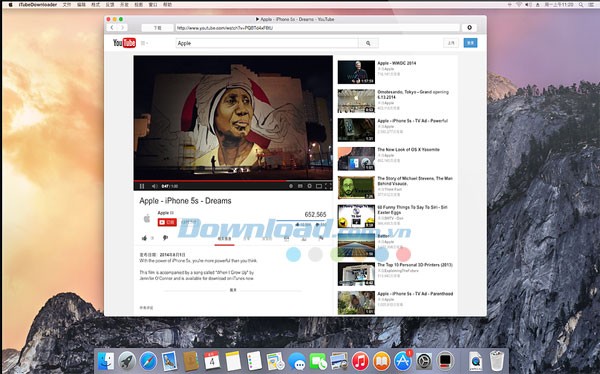This screenshot has width=600, height=374.
Task: Subscribe with the red subscribe button
Action: click(167, 222)
